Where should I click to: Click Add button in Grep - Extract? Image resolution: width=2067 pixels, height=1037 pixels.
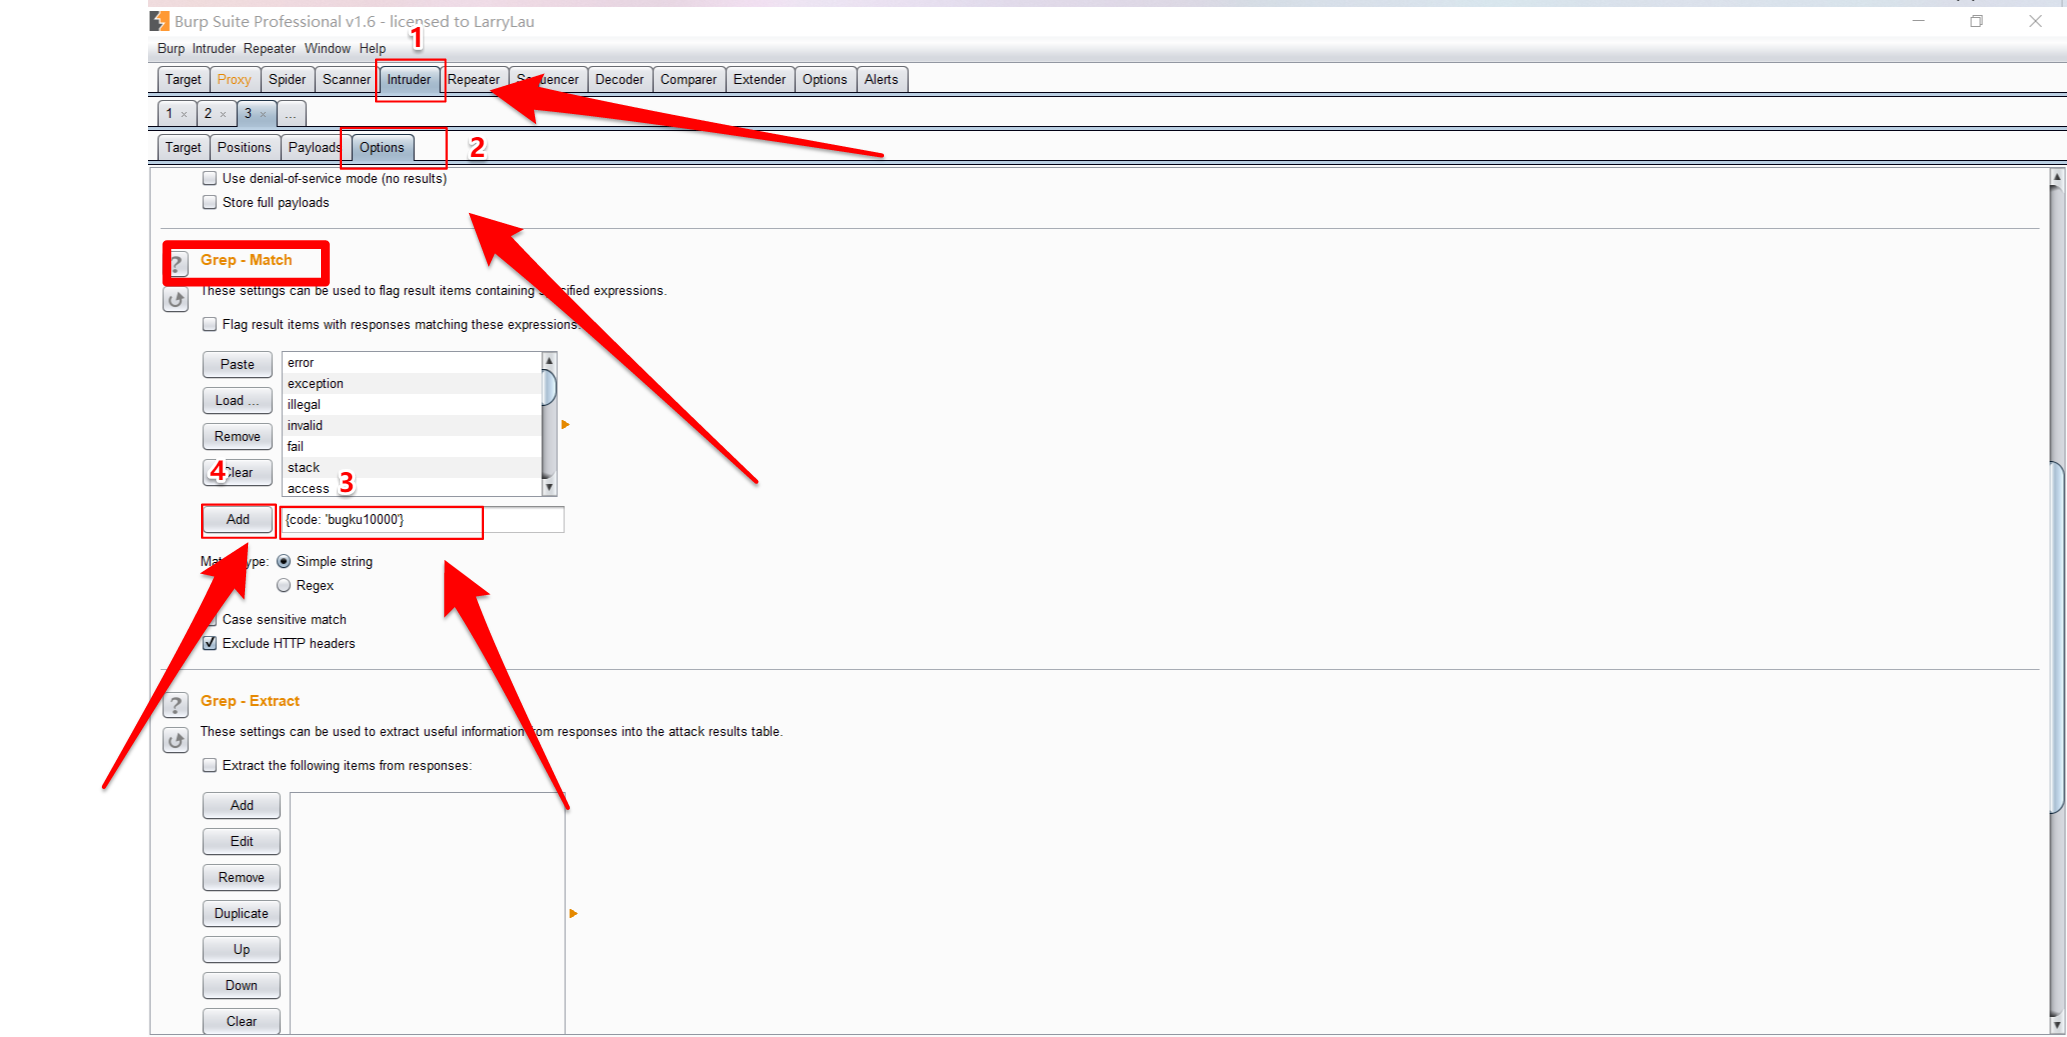click(x=241, y=806)
